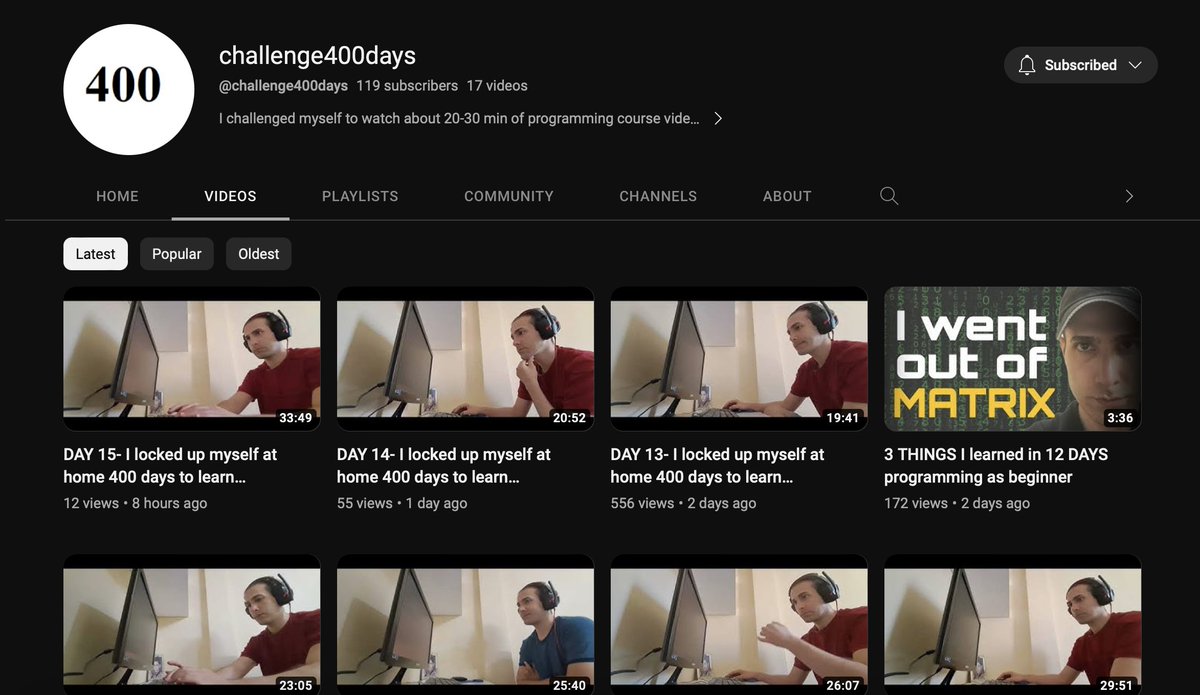Select the Oldest filter chip

coord(258,253)
